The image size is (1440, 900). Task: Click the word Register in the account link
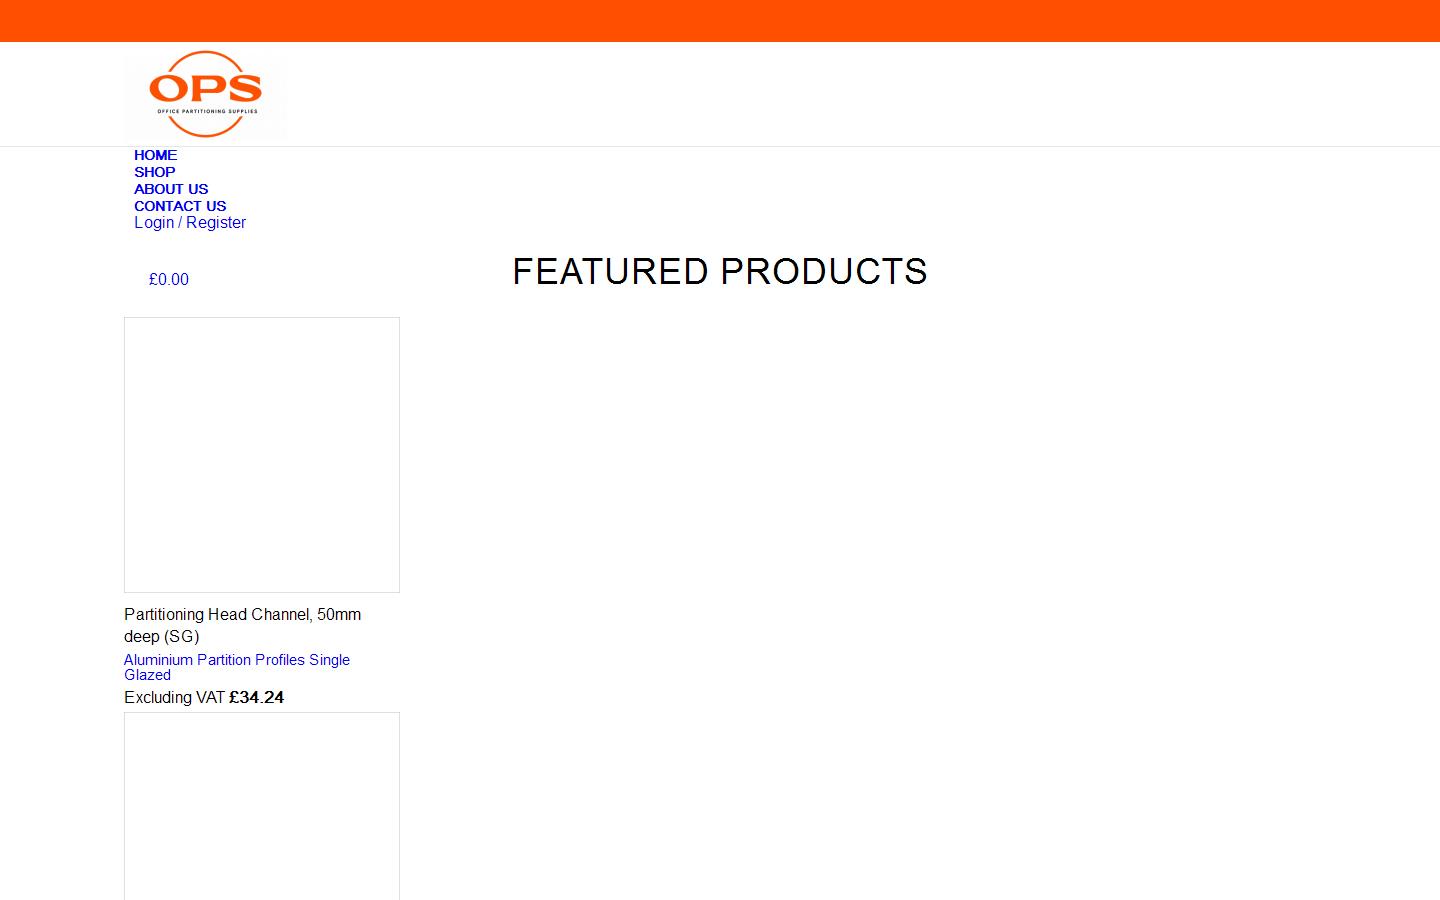(x=216, y=223)
